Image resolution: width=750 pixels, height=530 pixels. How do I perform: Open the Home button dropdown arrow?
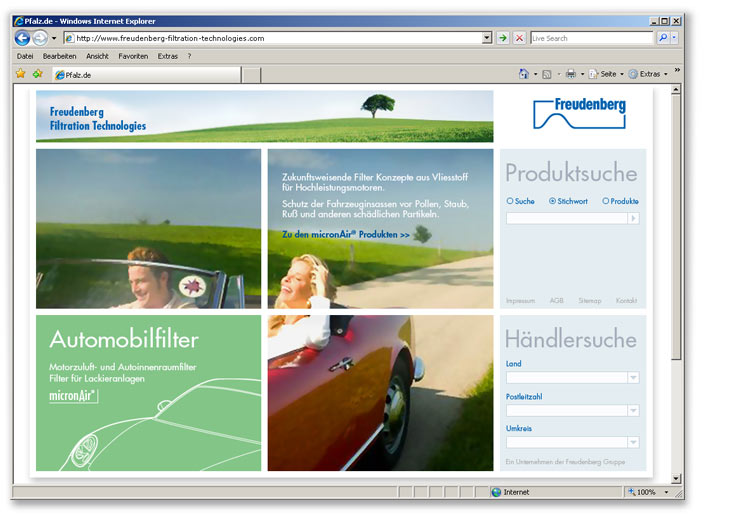(535, 74)
